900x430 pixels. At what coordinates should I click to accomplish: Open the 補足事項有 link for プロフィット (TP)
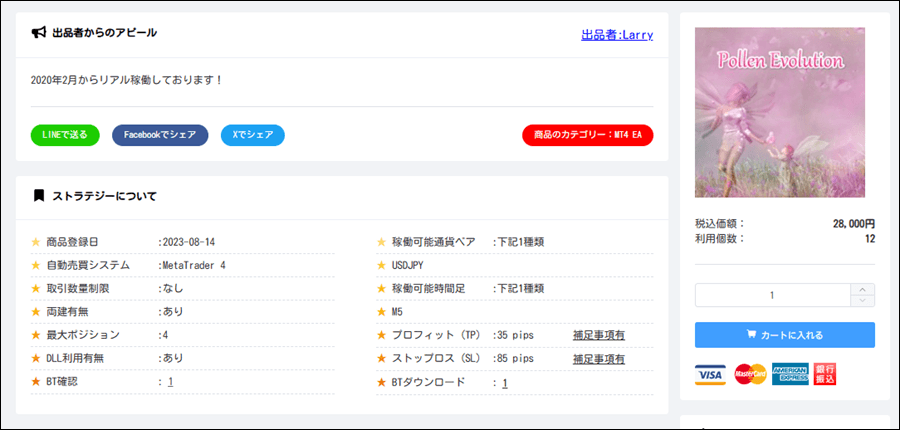click(598, 335)
